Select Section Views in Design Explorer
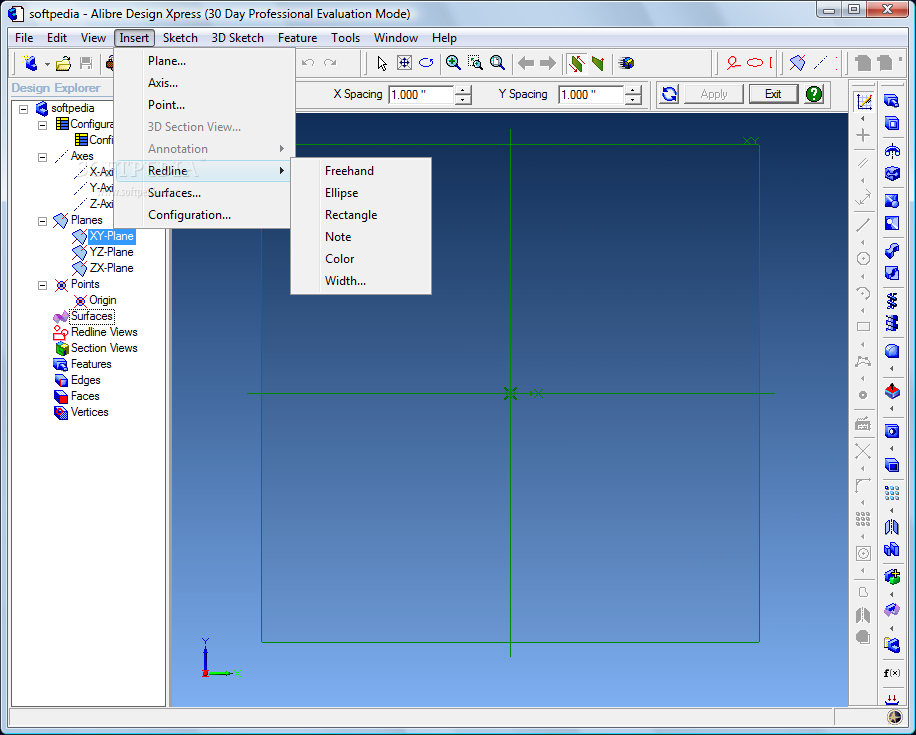This screenshot has height=735, width=916. click(x=104, y=348)
